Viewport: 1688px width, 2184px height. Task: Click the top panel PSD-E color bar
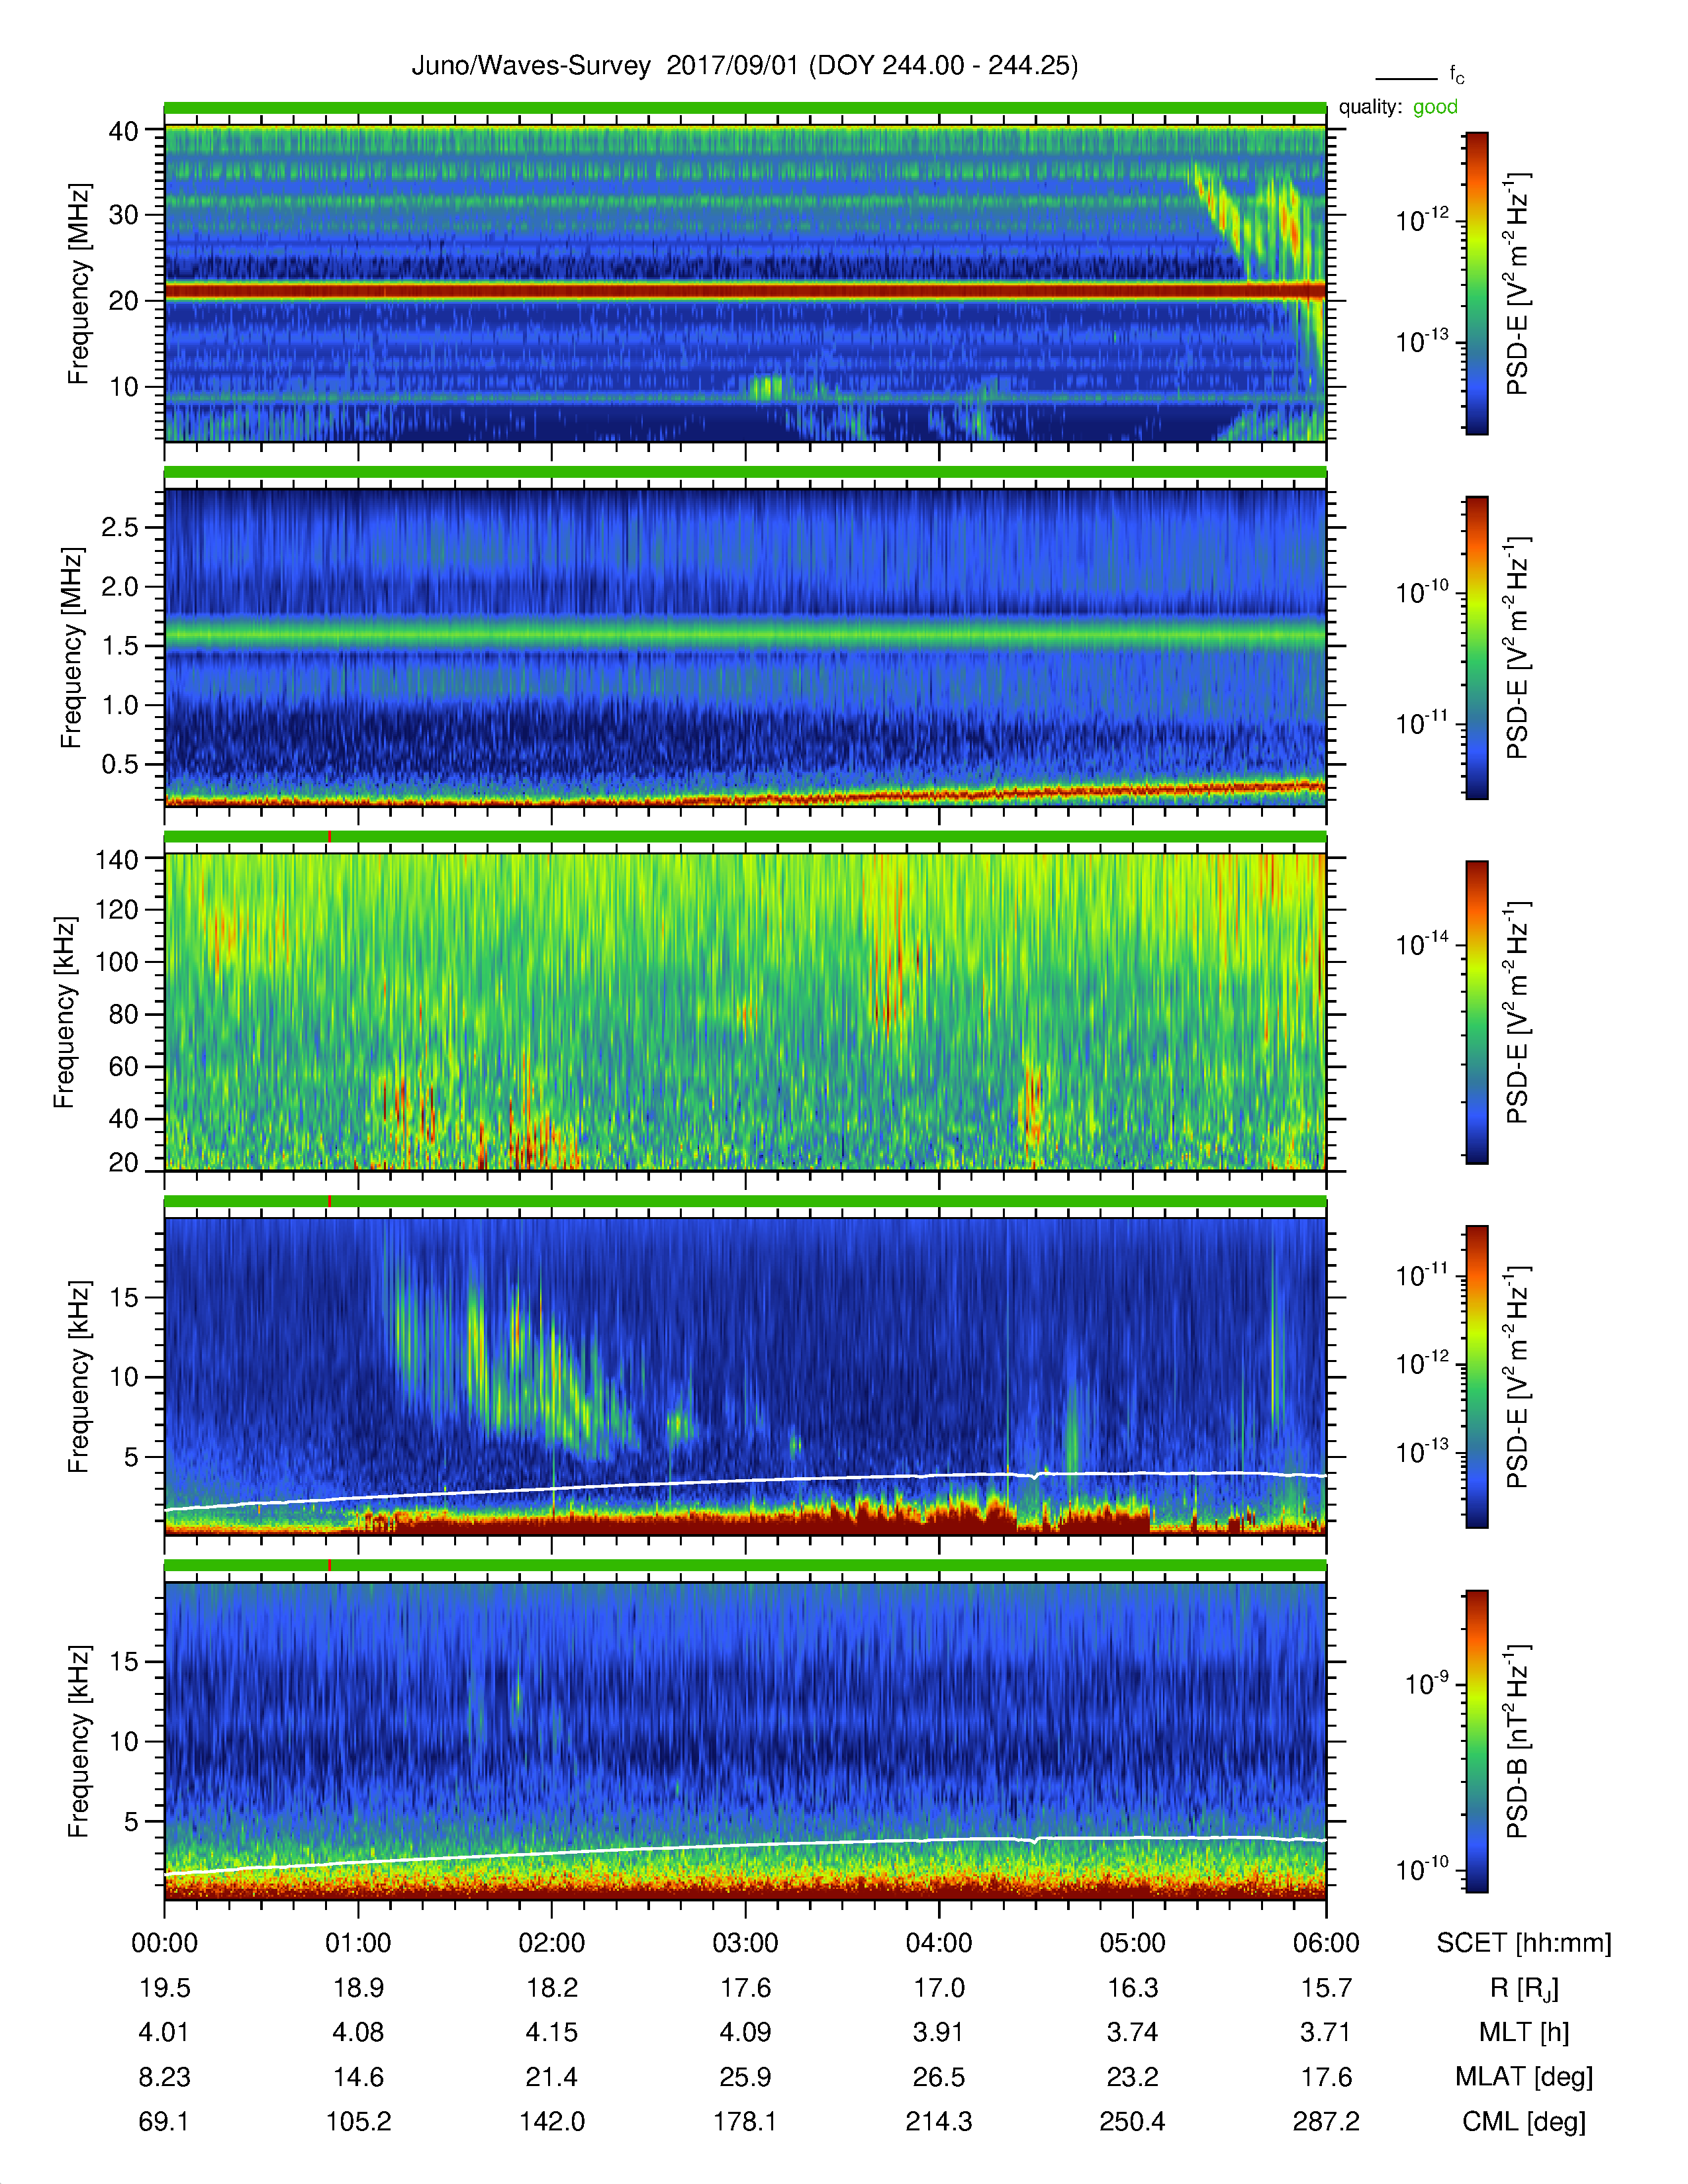click(x=1477, y=283)
